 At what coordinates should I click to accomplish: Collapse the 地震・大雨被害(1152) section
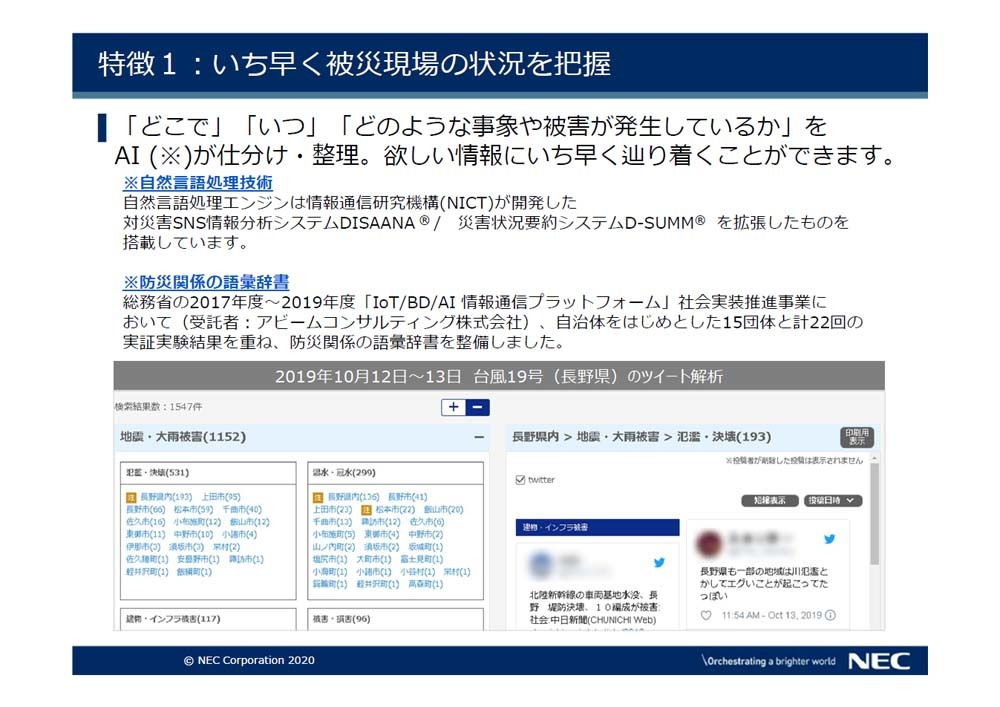pos(479,437)
